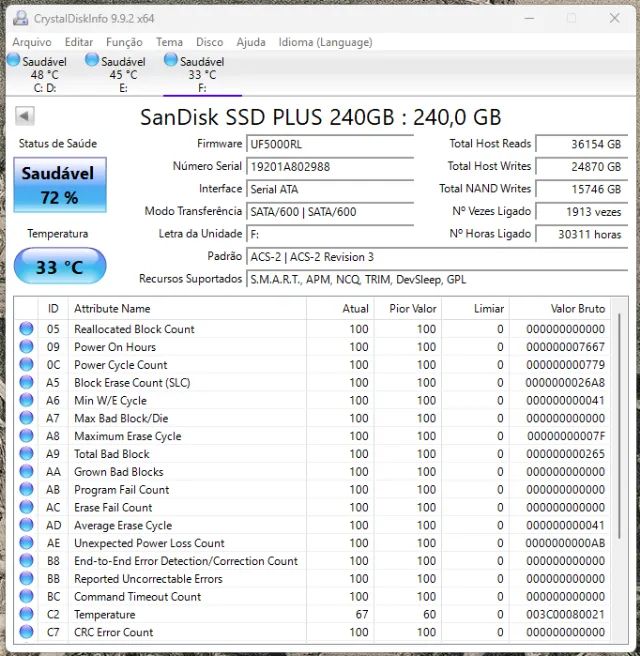
Task: Click the Attribute Name column header
Action: [187, 309]
